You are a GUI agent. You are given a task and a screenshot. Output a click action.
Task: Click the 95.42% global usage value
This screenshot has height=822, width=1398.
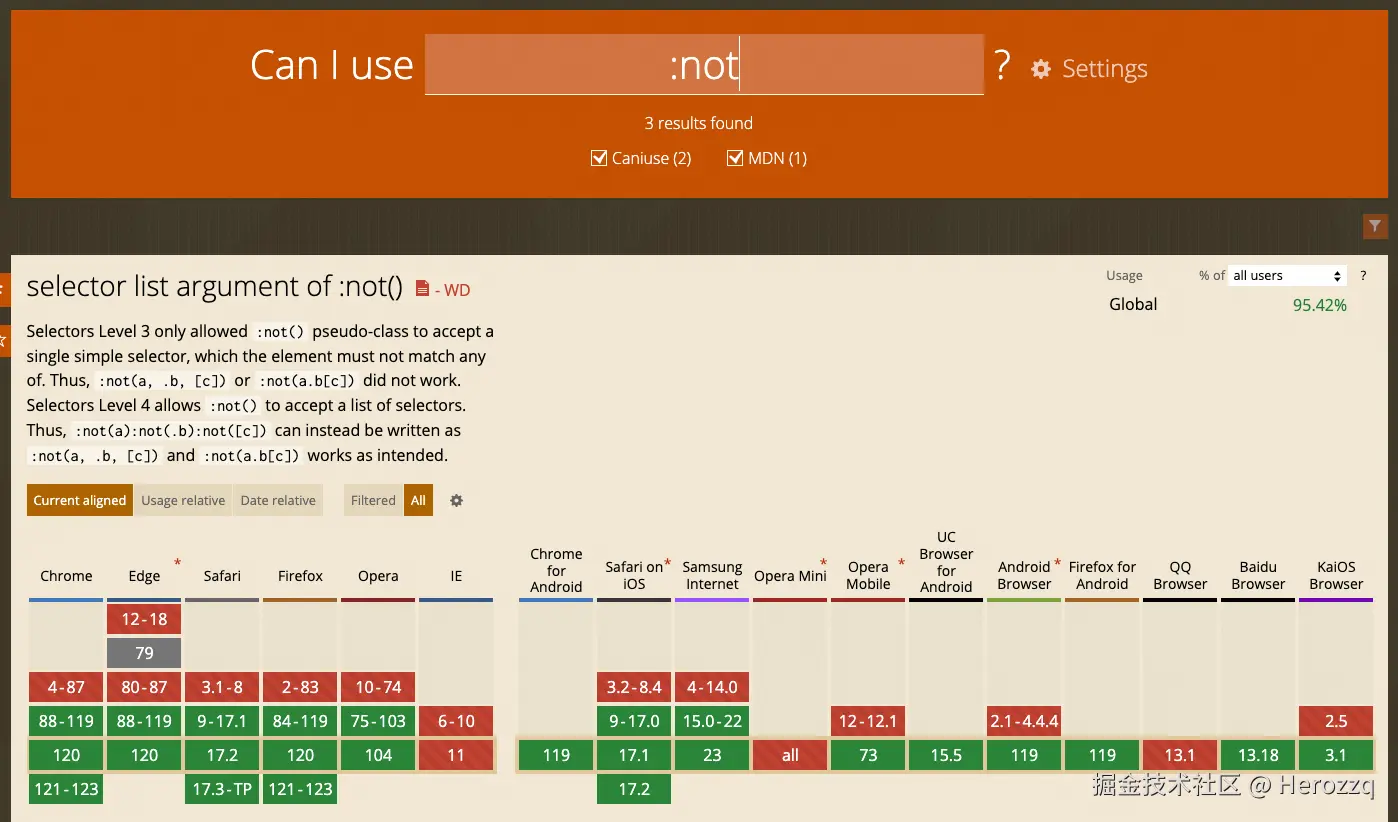(1319, 305)
